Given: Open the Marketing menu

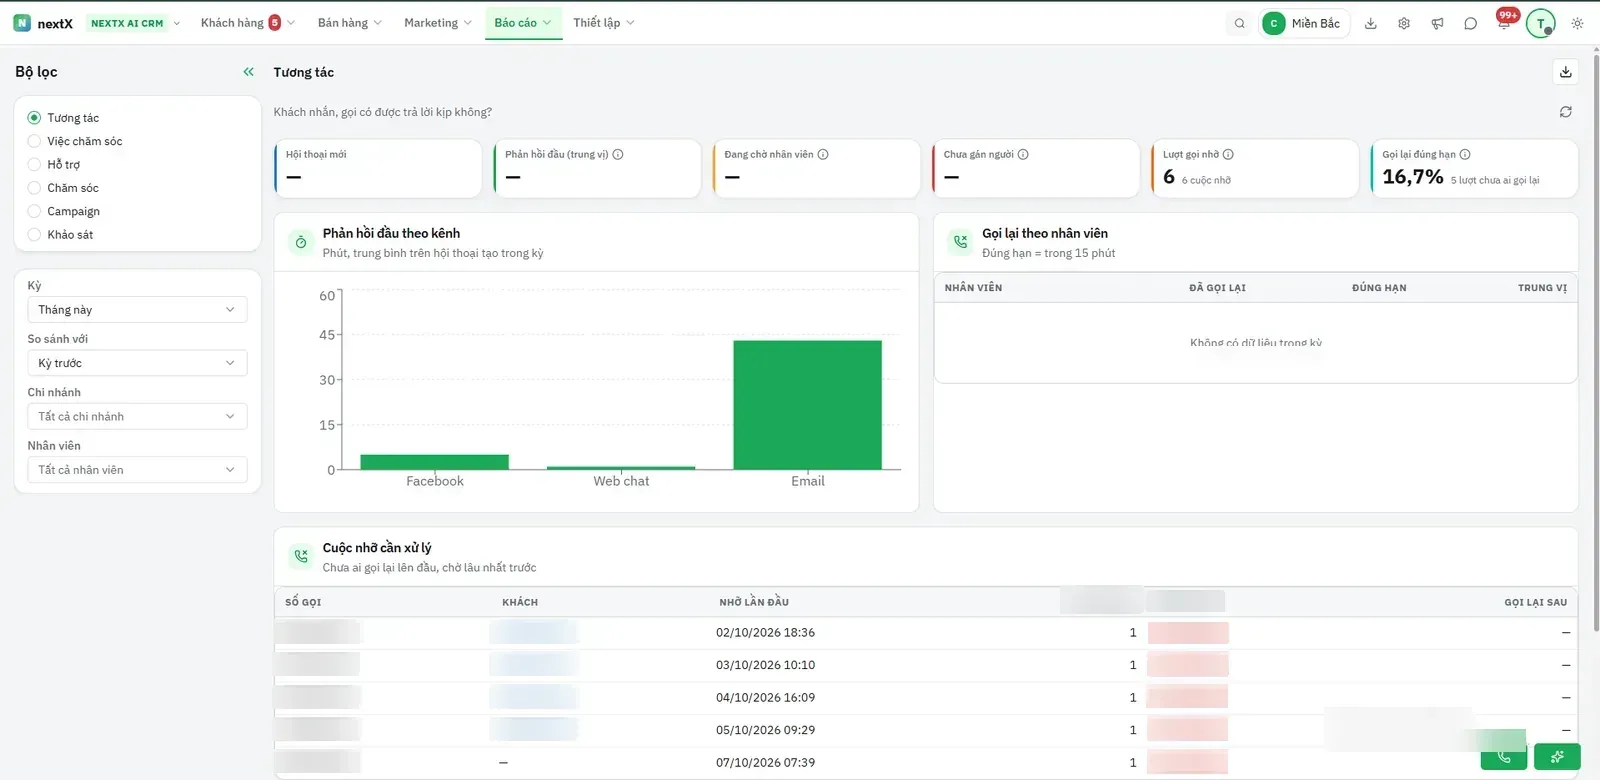Looking at the screenshot, I should (438, 23).
